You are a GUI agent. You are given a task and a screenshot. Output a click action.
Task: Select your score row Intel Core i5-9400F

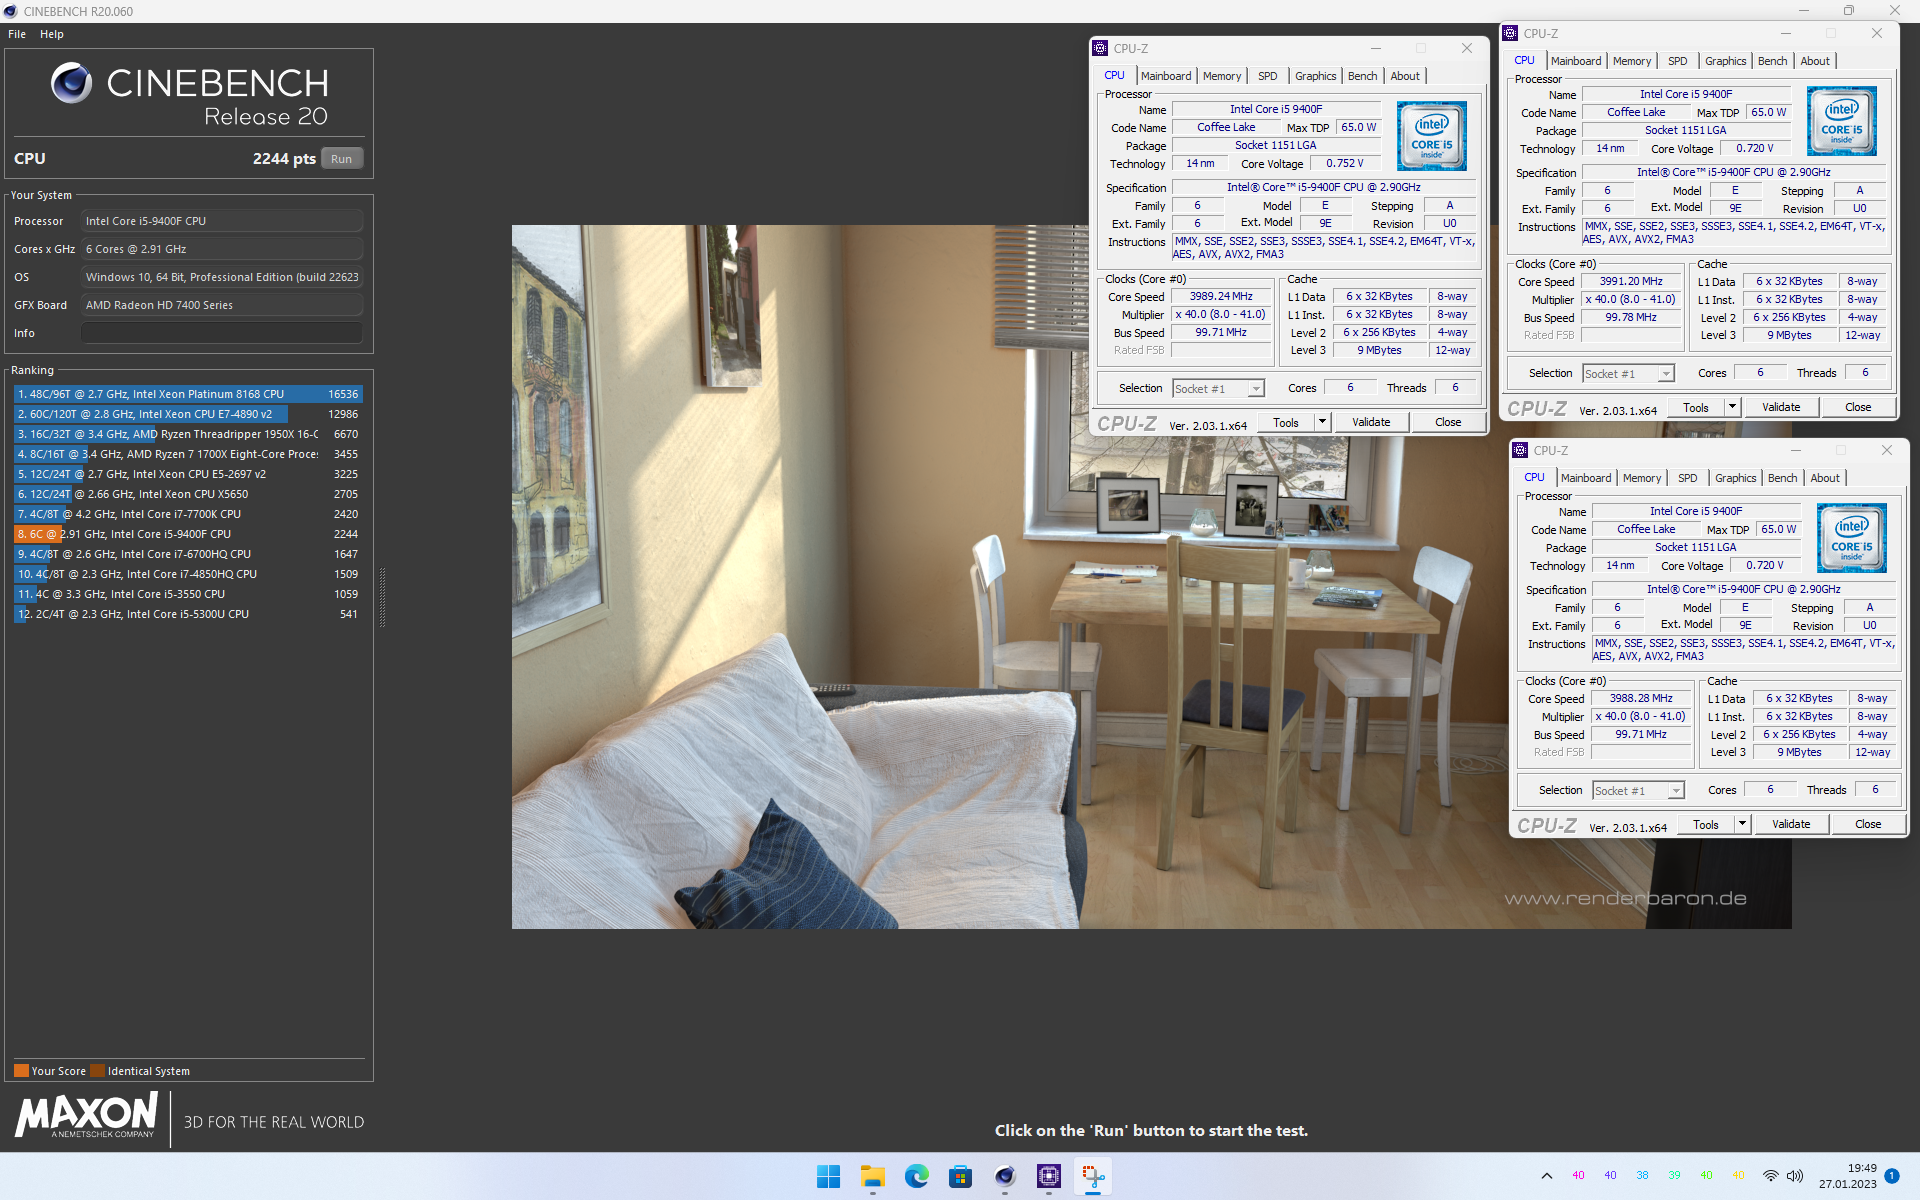click(188, 534)
